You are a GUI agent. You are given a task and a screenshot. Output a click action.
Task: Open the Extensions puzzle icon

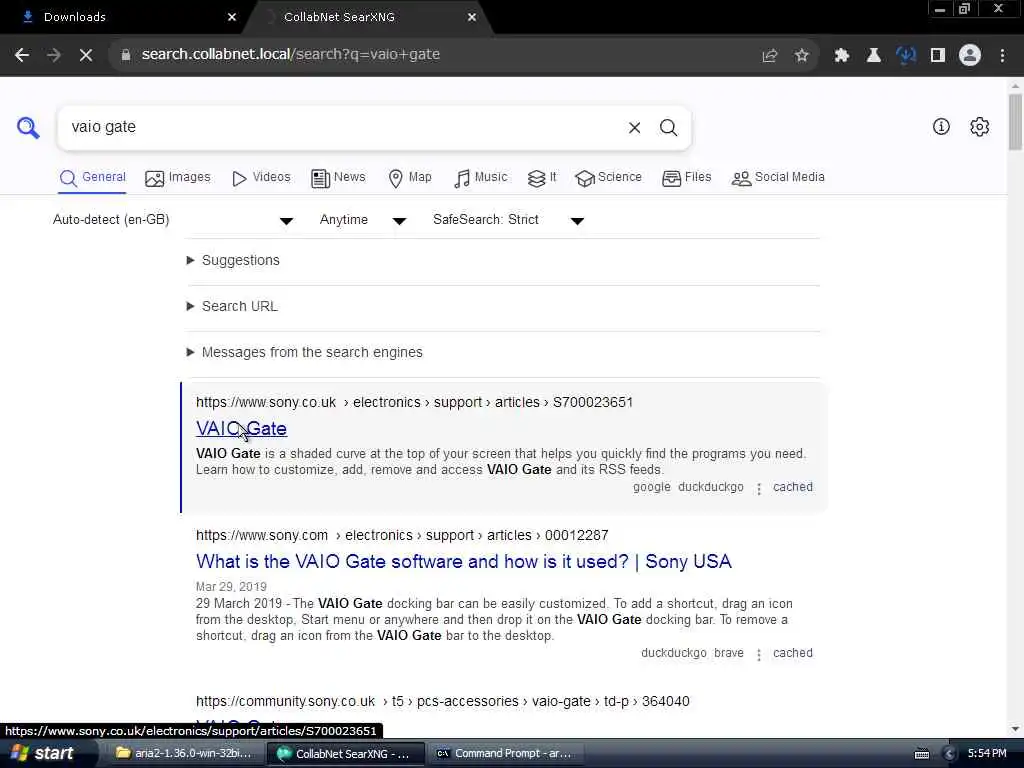click(841, 56)
